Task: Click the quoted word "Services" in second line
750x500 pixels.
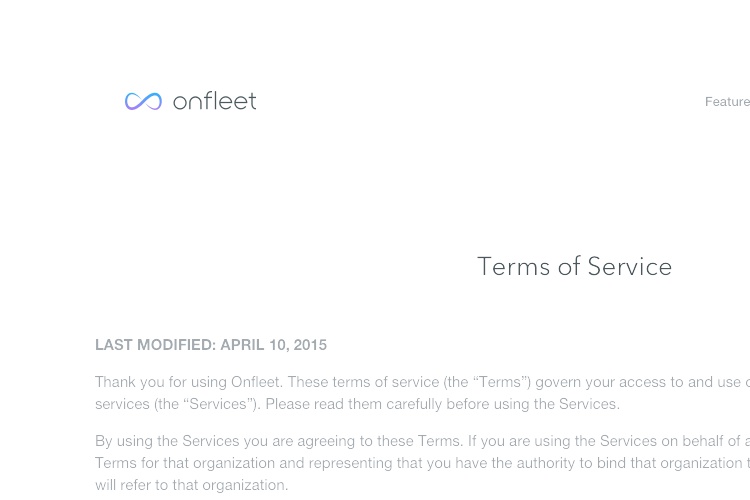Action: coord(218,404)
